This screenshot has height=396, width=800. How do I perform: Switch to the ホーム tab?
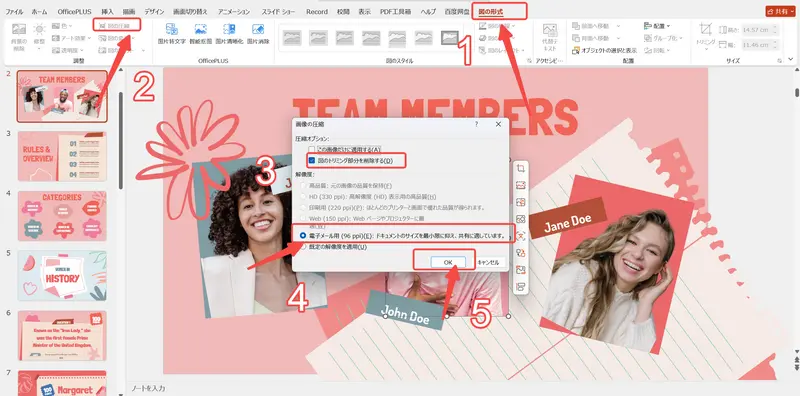39,11
